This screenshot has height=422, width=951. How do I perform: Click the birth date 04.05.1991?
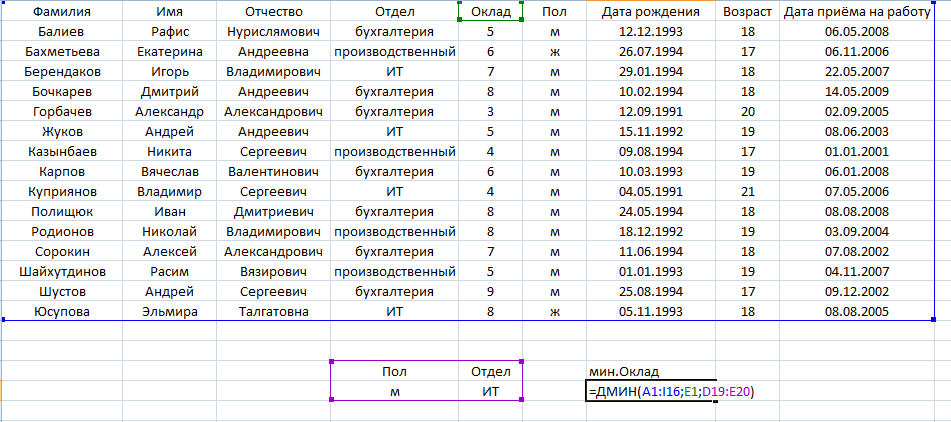point(651,192)
